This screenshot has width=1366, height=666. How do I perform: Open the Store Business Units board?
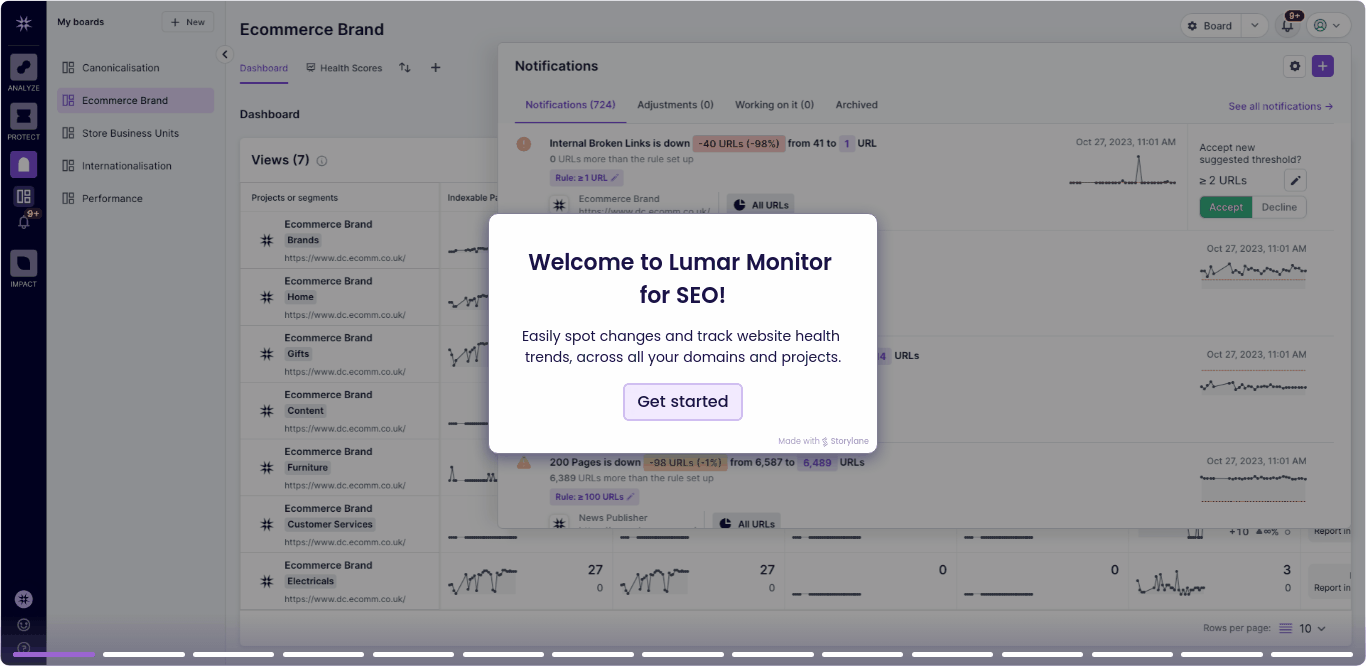135,133
